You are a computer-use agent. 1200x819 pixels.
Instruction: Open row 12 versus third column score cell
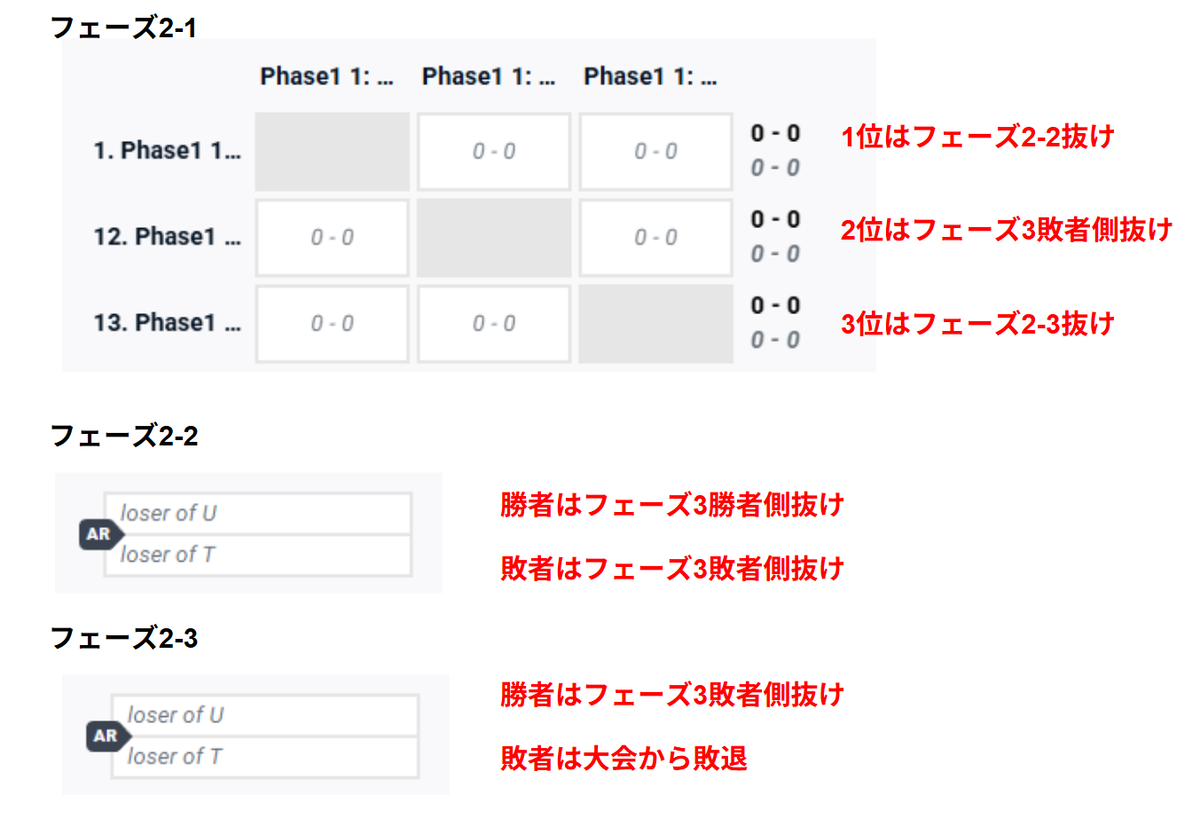[656, 238]
